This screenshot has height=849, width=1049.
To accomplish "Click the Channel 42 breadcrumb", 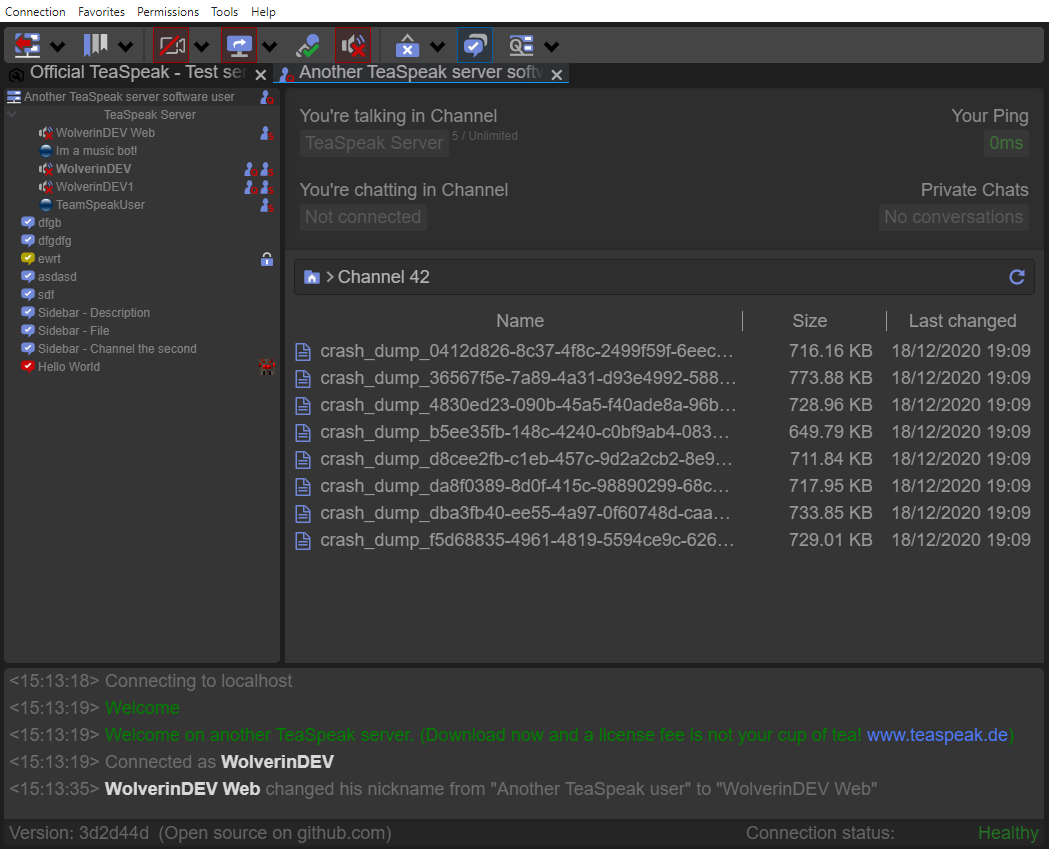I will click(x=383, y=277).
